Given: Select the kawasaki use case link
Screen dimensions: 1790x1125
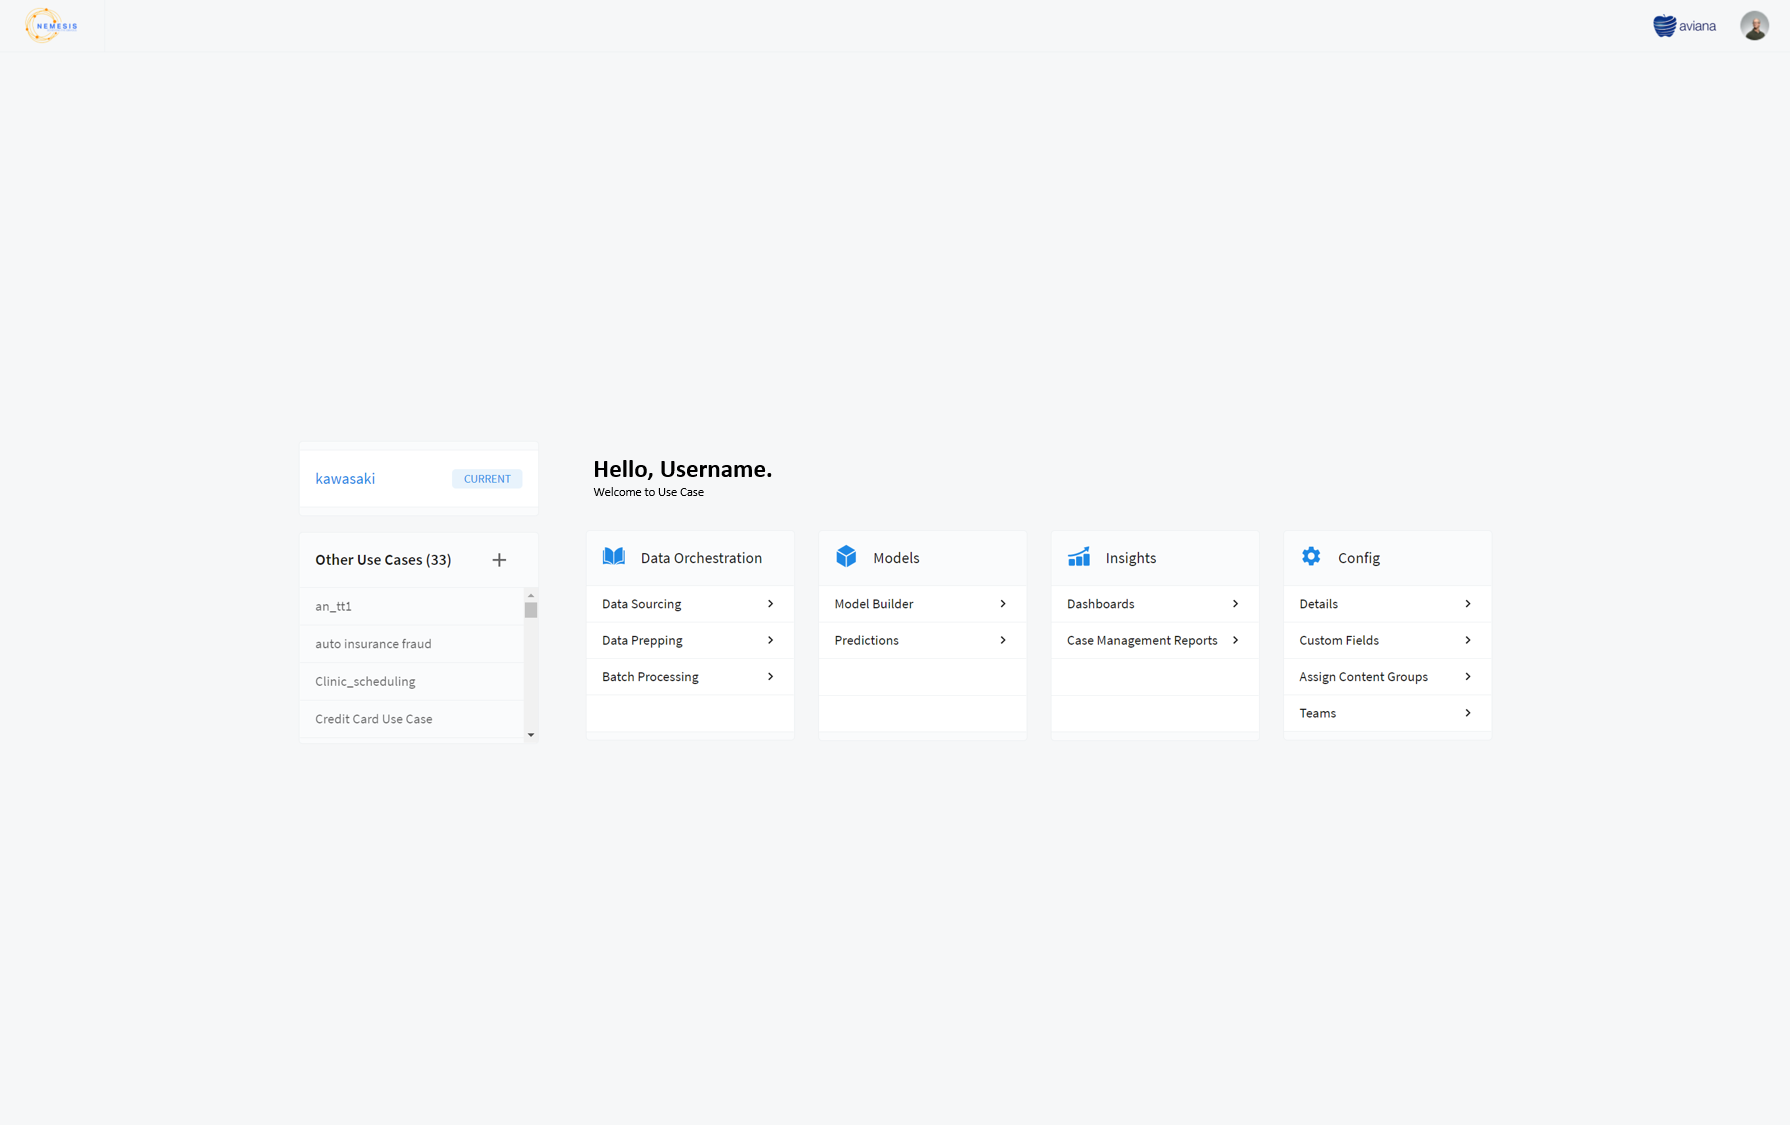Looking at the screenshot, I should [x=345, y=478].
